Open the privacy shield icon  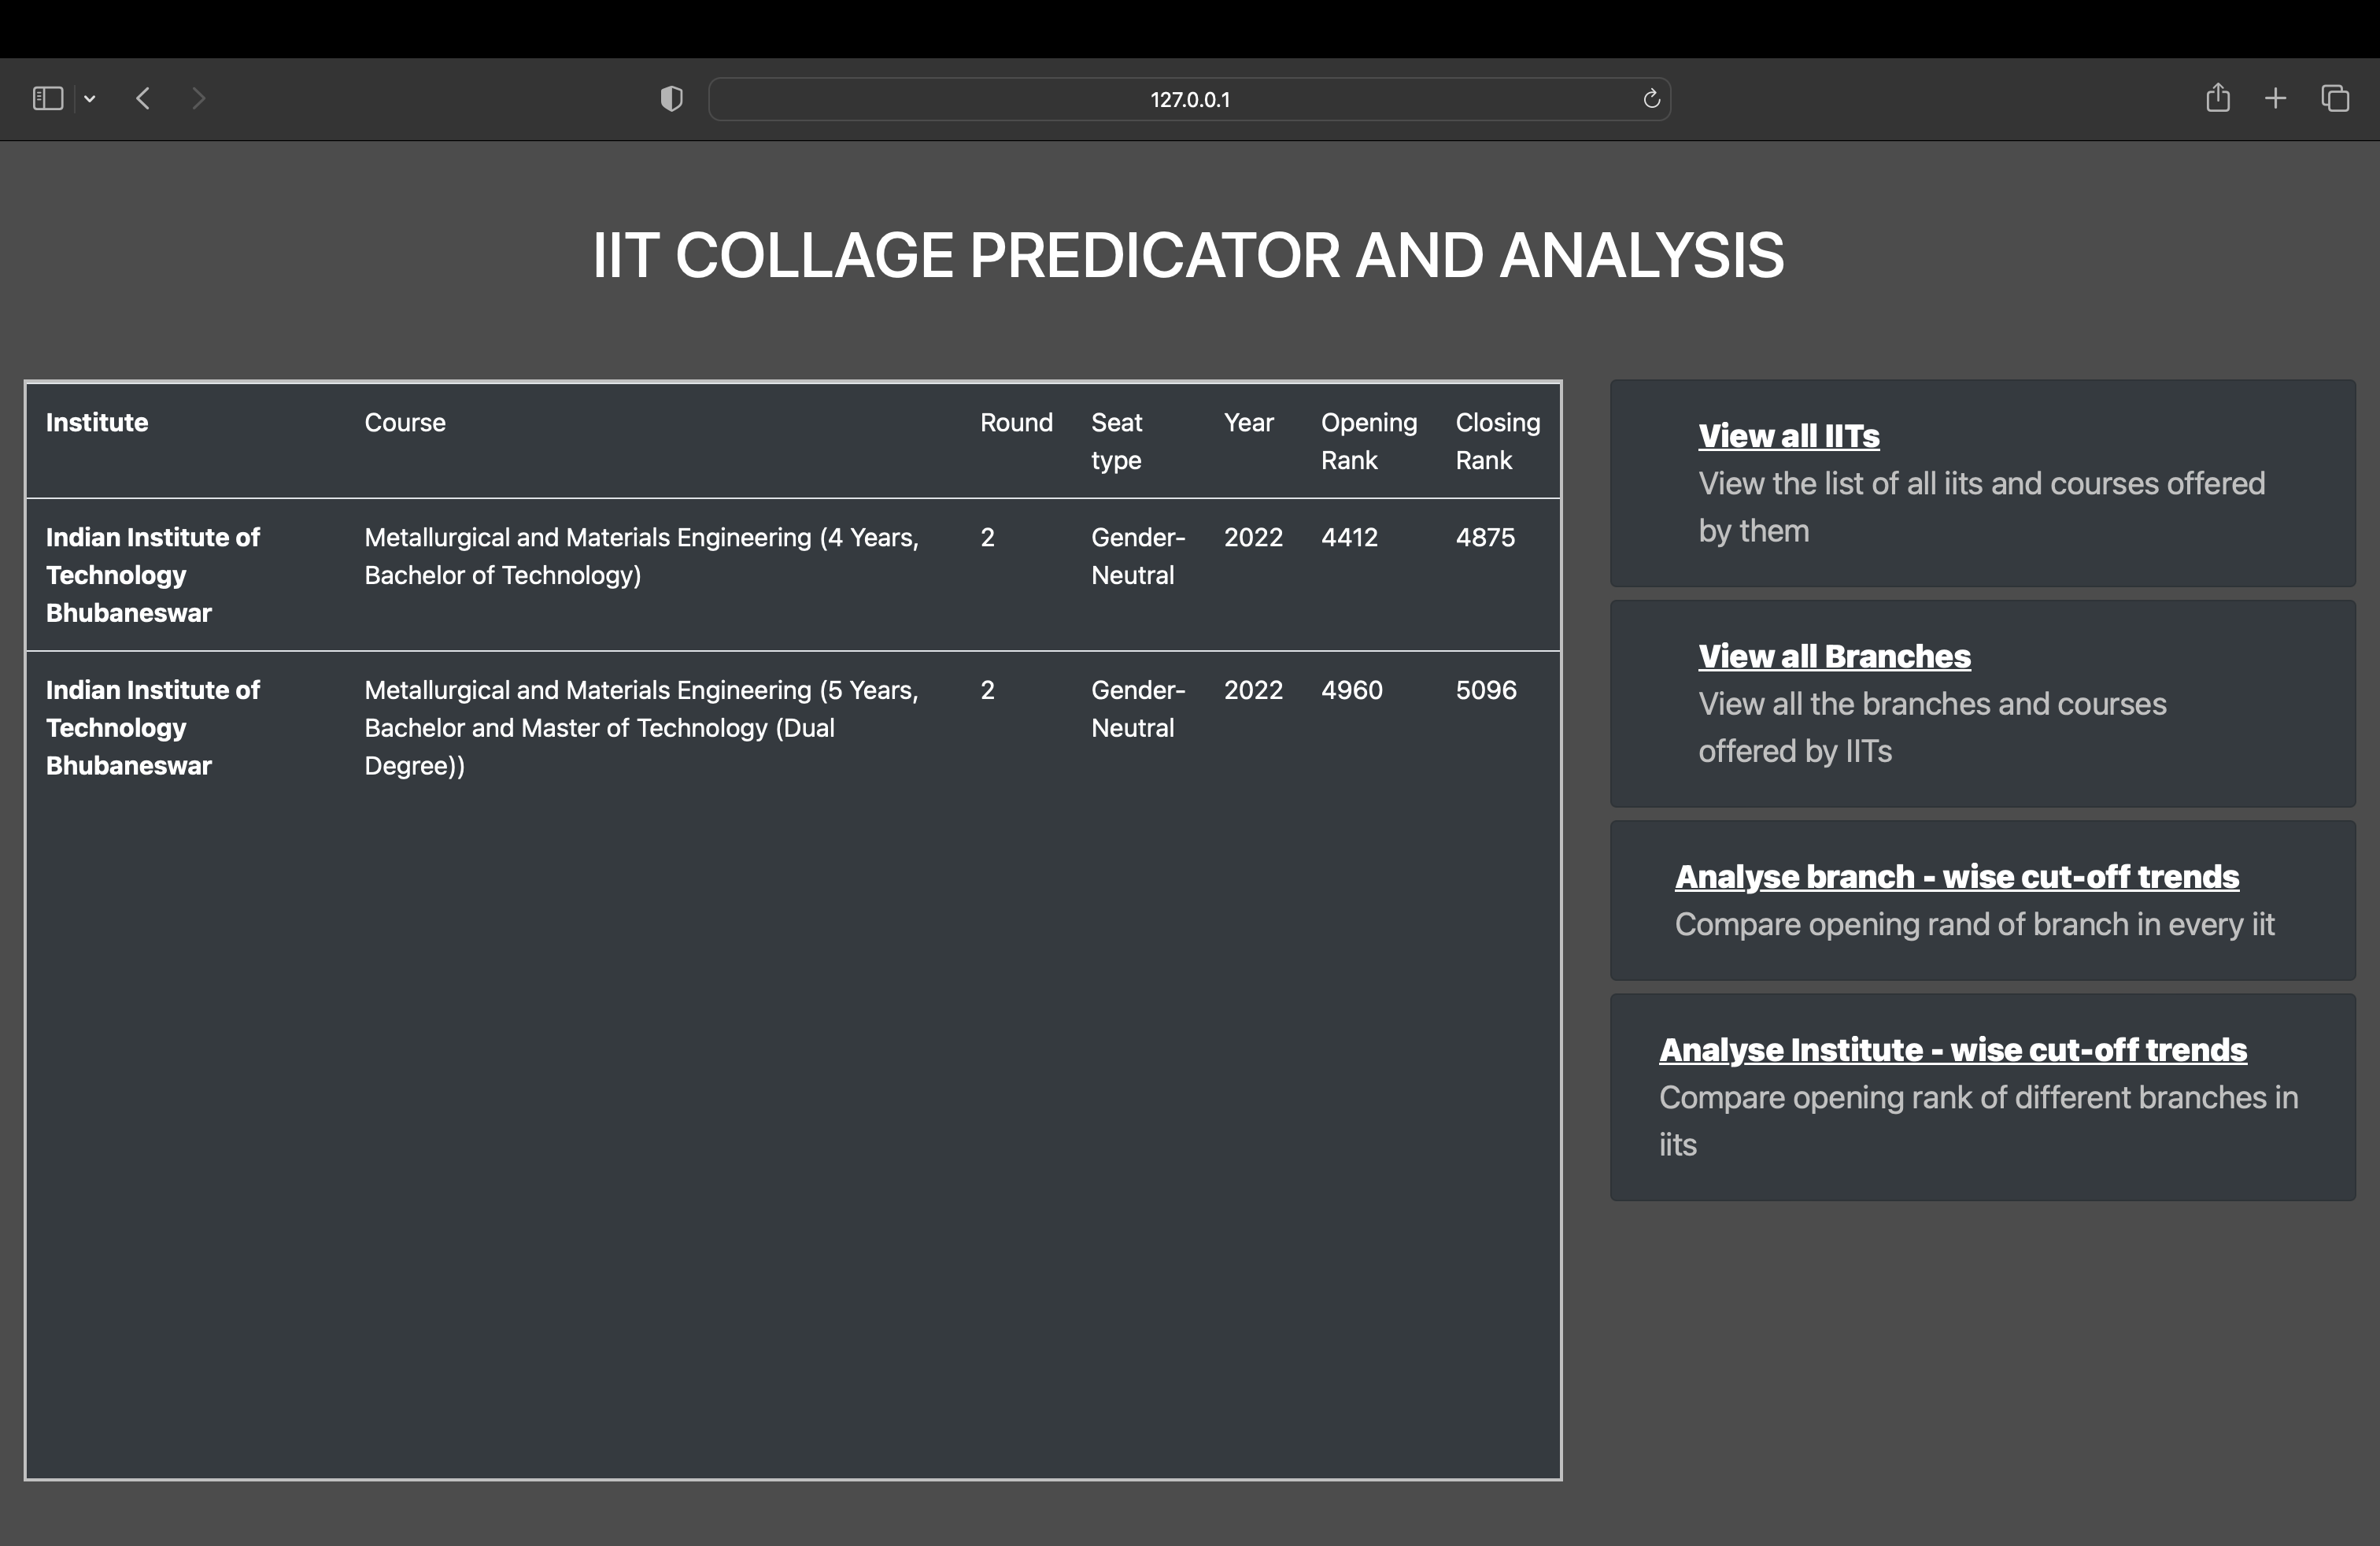pyautogui.click(x=671, y=98)
